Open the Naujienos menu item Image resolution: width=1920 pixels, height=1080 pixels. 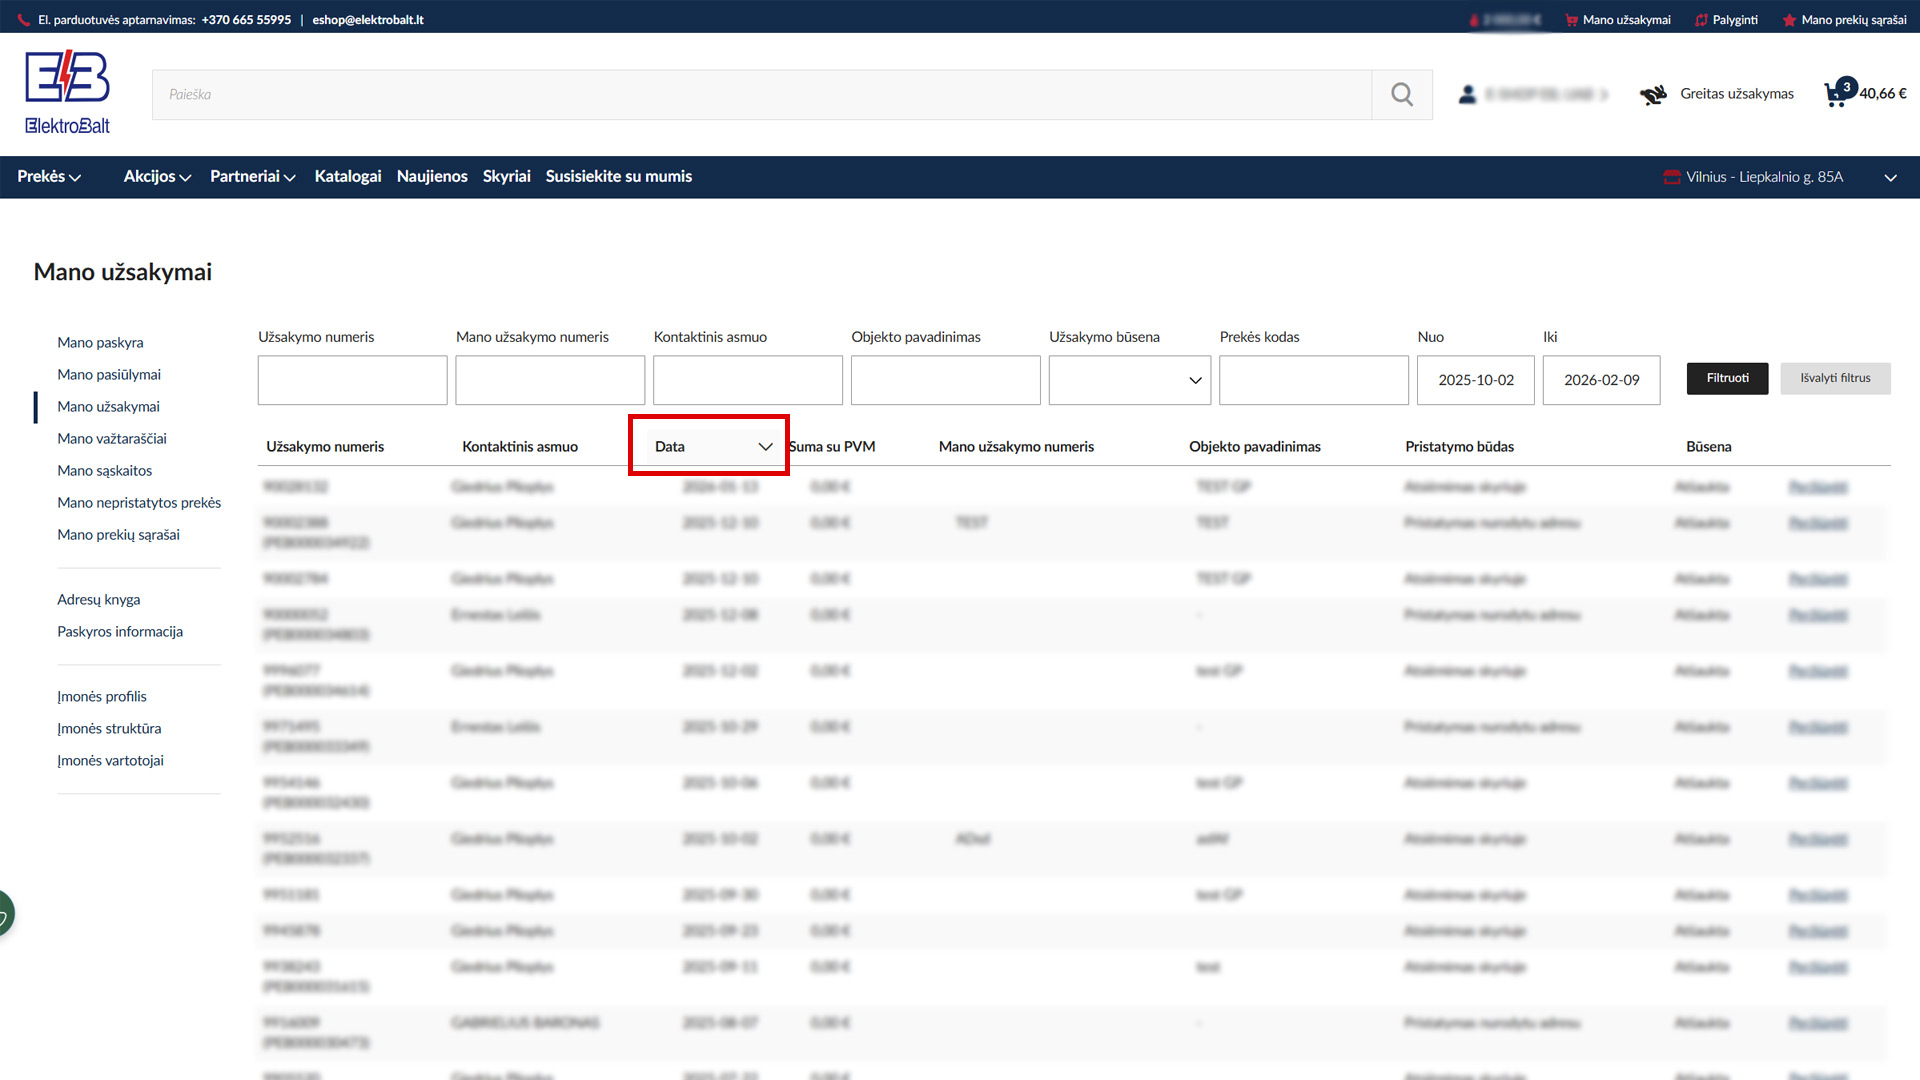click(x=432, y=177)
